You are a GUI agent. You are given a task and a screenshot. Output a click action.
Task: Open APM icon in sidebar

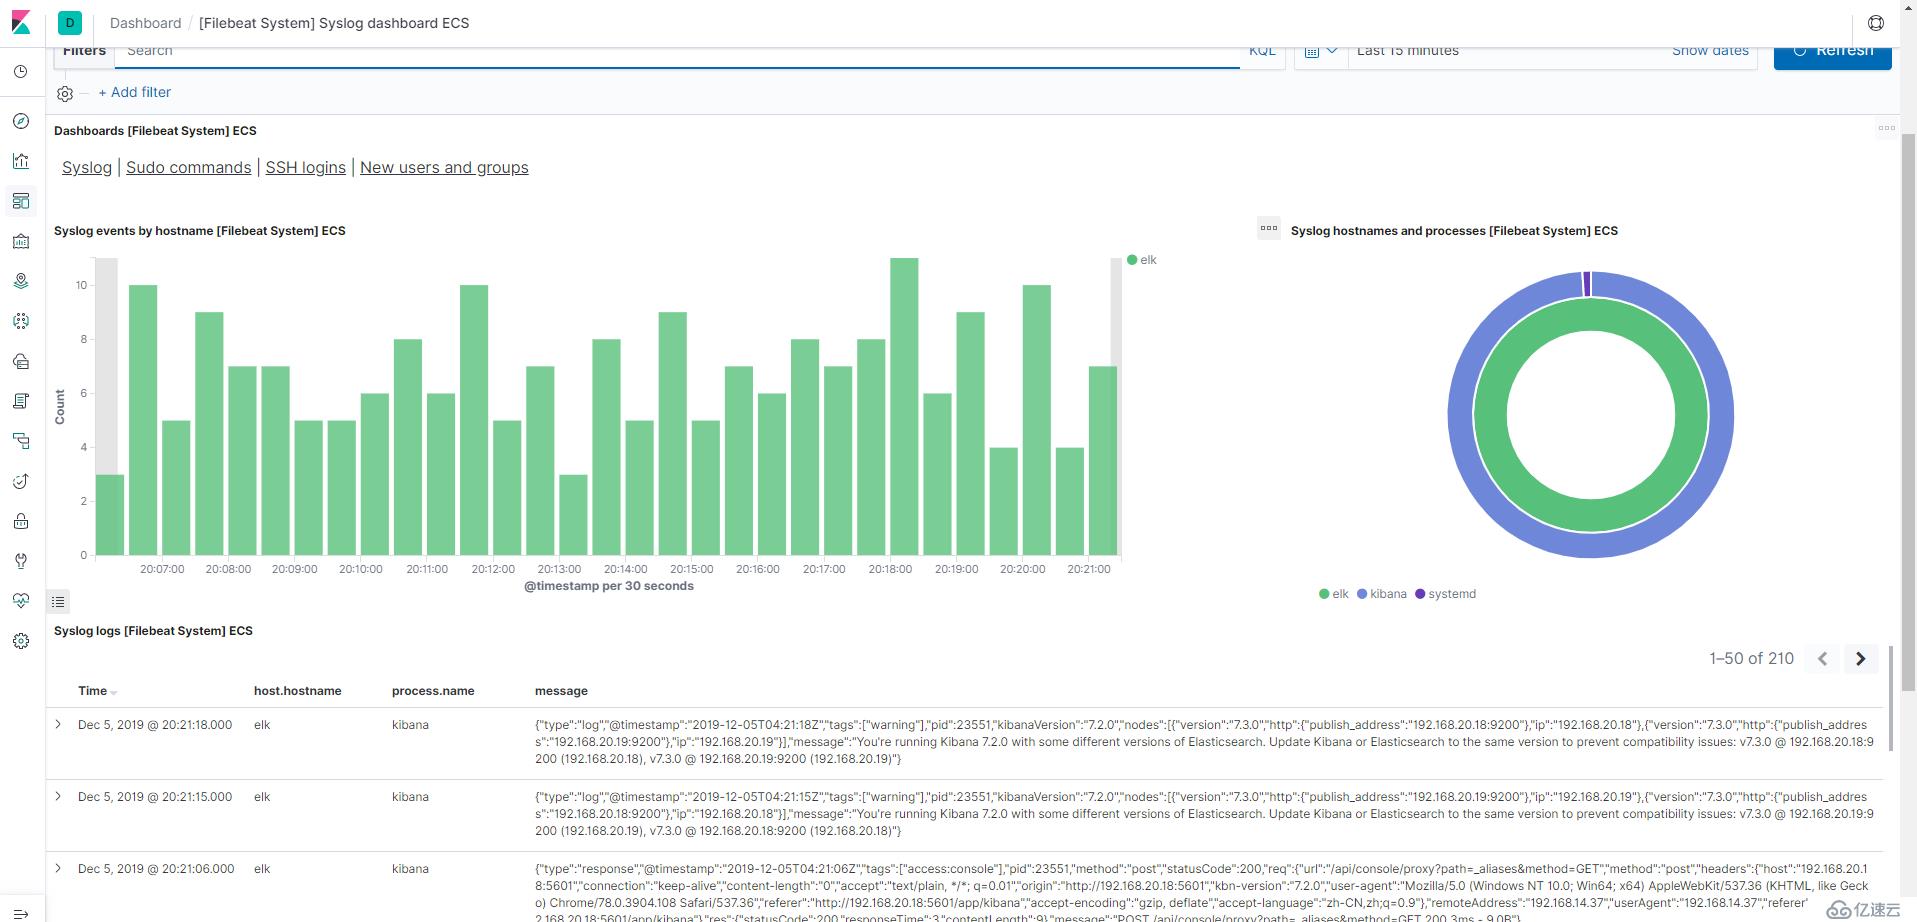(x=21, y=441)
